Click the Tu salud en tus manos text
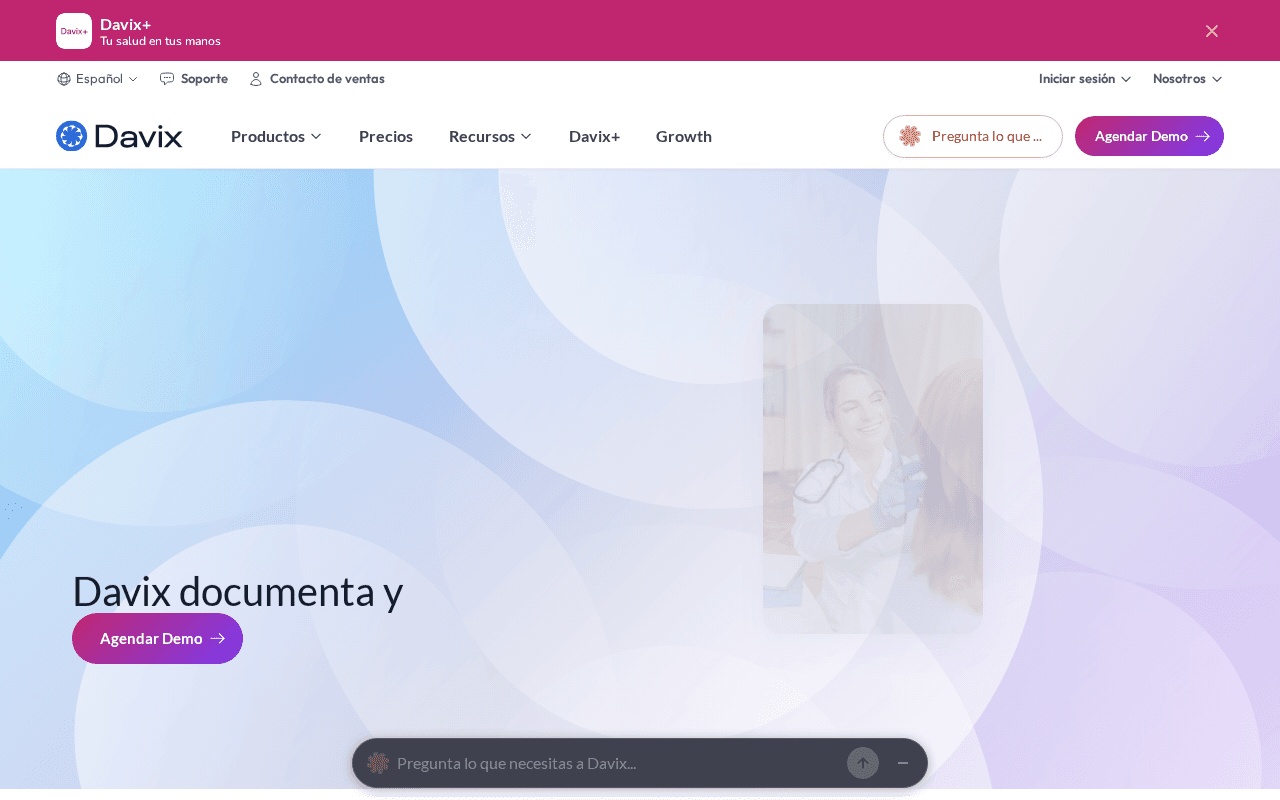This screenshot has width=1280, height=800. [160, 41]
